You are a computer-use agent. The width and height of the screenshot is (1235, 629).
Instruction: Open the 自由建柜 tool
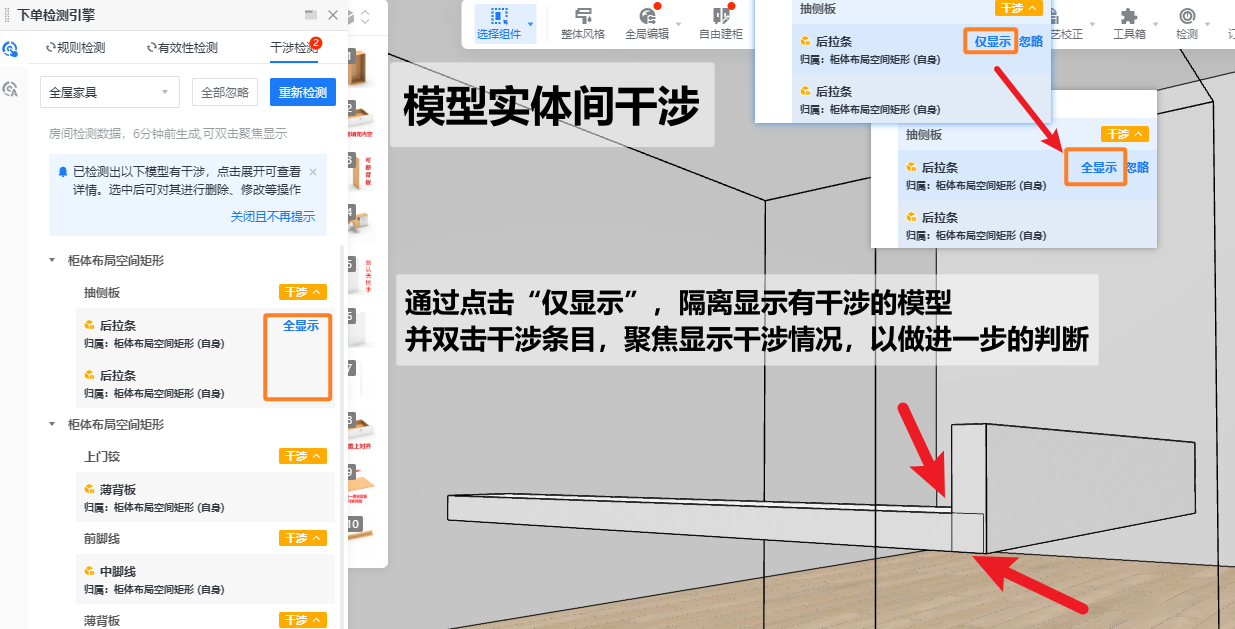tap(720, 23)
